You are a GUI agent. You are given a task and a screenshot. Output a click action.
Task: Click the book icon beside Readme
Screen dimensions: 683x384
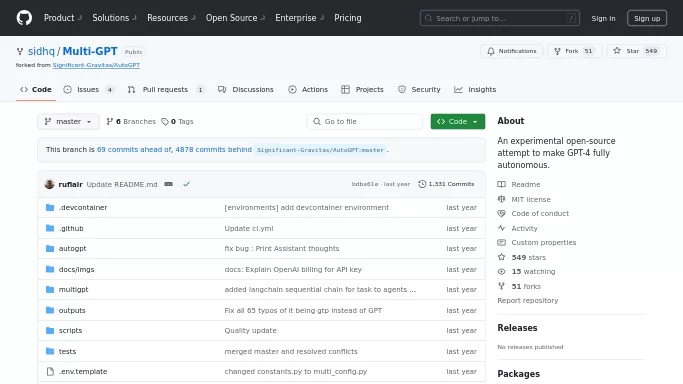[501, 185]
